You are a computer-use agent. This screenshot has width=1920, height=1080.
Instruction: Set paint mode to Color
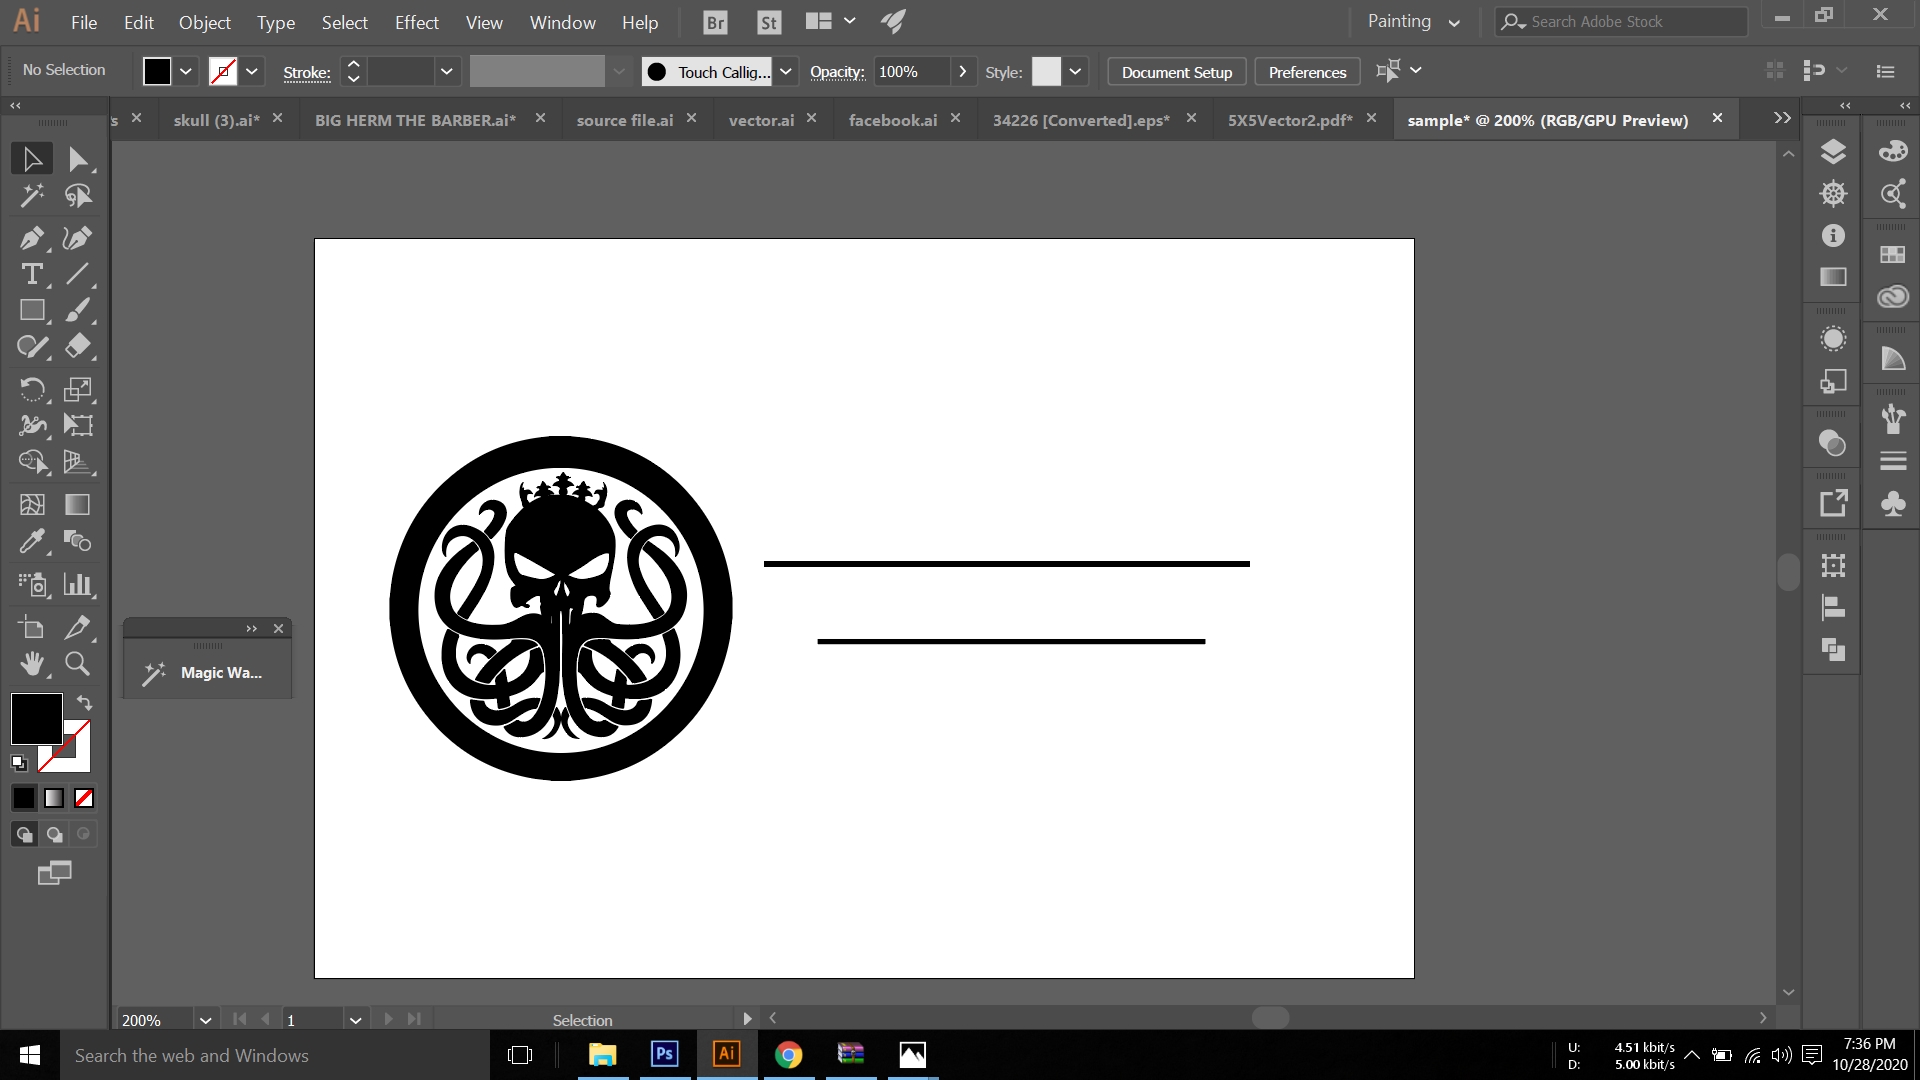pos(24,798)
